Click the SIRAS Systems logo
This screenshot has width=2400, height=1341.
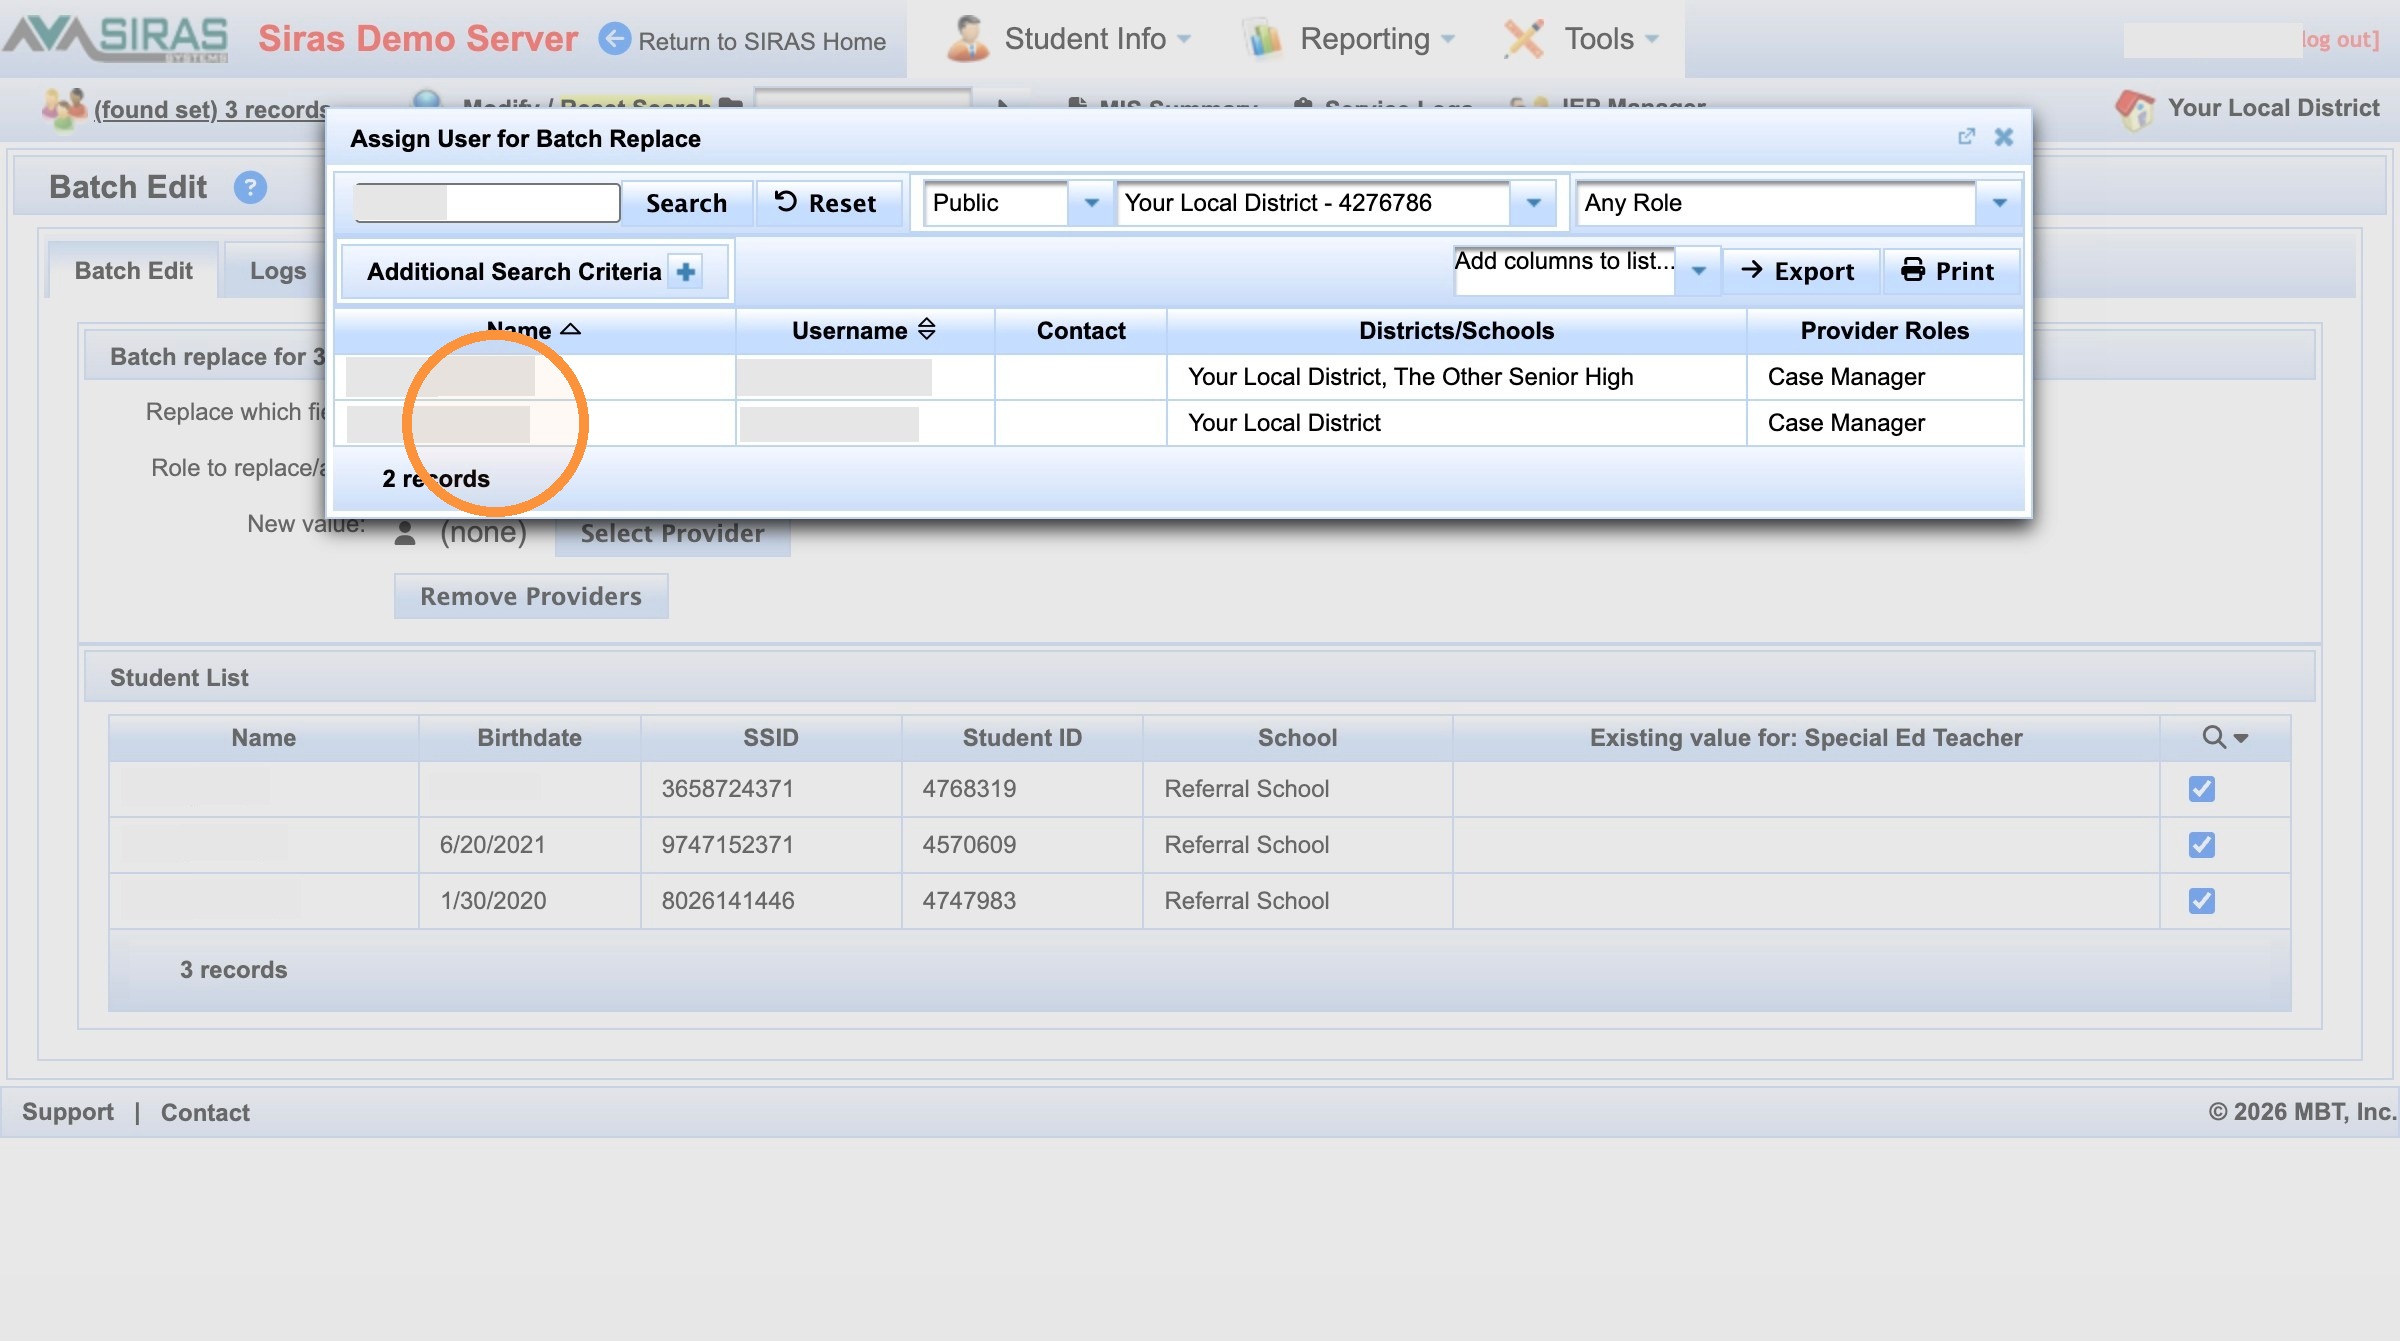coord(116,38)
